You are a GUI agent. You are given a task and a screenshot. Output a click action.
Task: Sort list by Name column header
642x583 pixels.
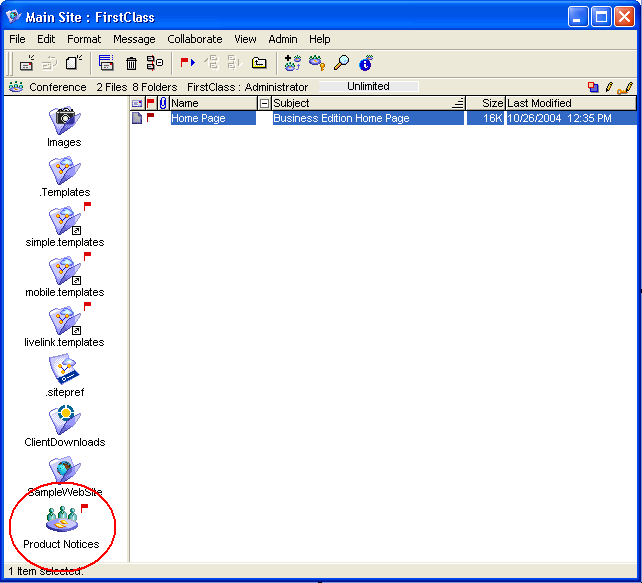click(212, 103)
